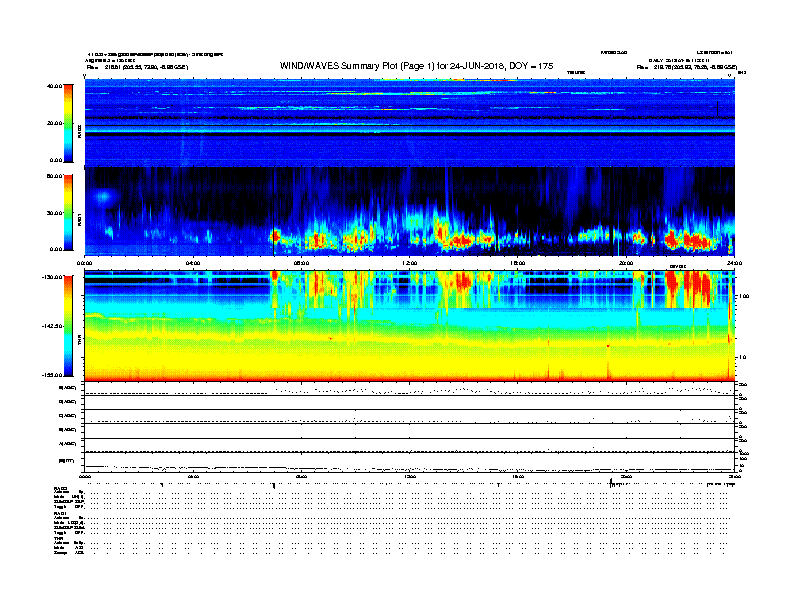Click the 20.00 label on RAD2 scale
The width and height of the screenshot is (792, 612).
click(x=54, y=123)
